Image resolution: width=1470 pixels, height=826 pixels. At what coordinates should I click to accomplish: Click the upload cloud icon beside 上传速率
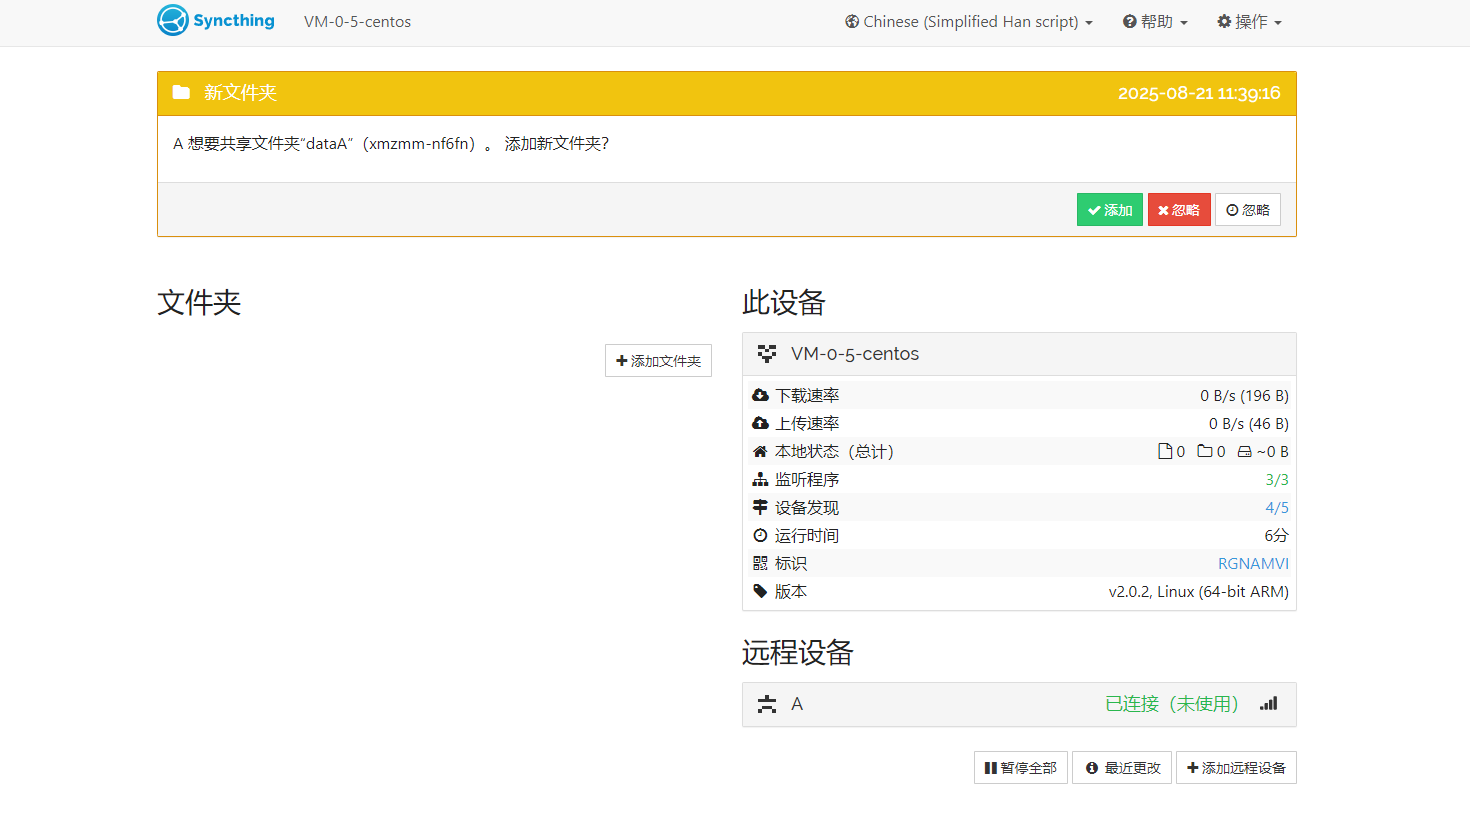(760, 423)
